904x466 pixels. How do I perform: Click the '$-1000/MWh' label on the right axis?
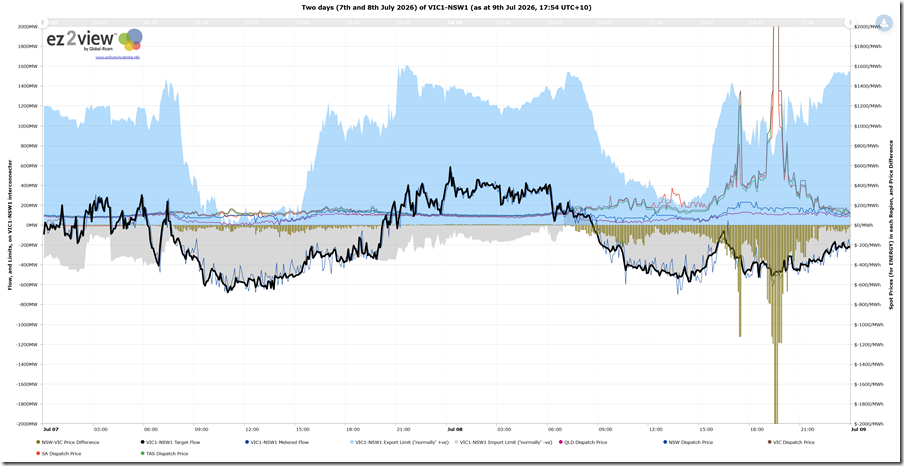click(x=869, y=325)
